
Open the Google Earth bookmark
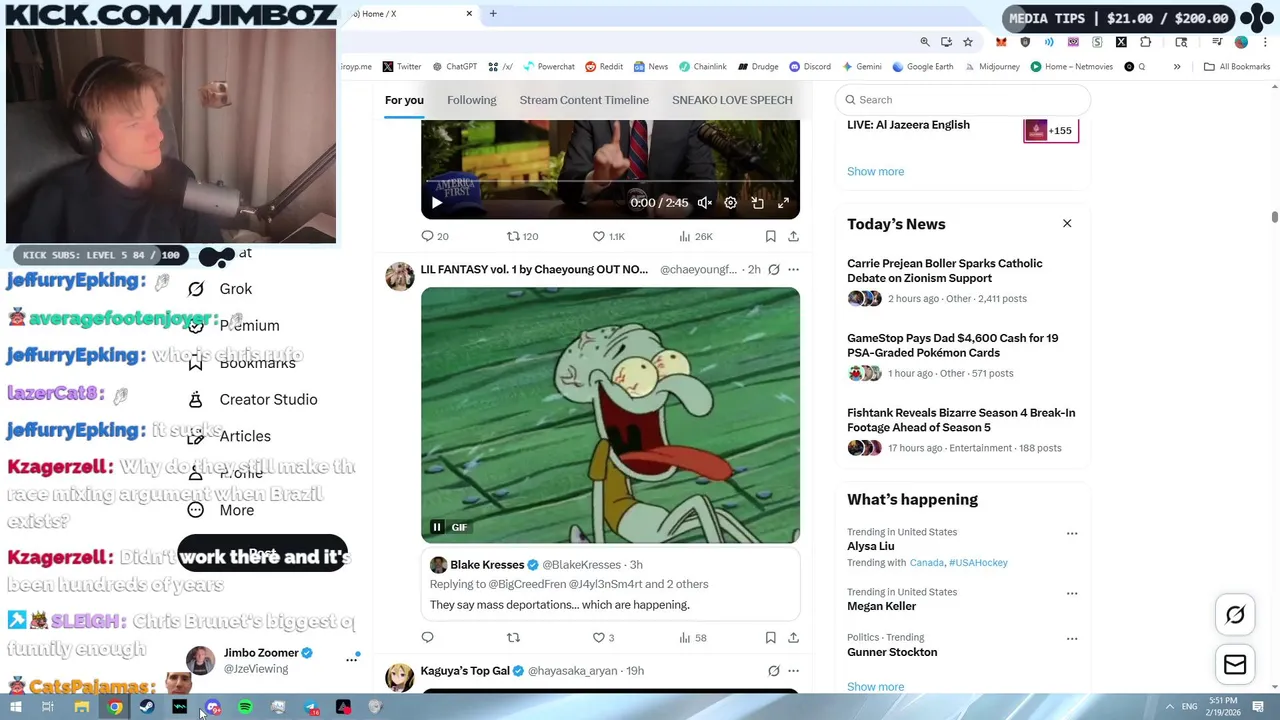(x=922, y=67)
